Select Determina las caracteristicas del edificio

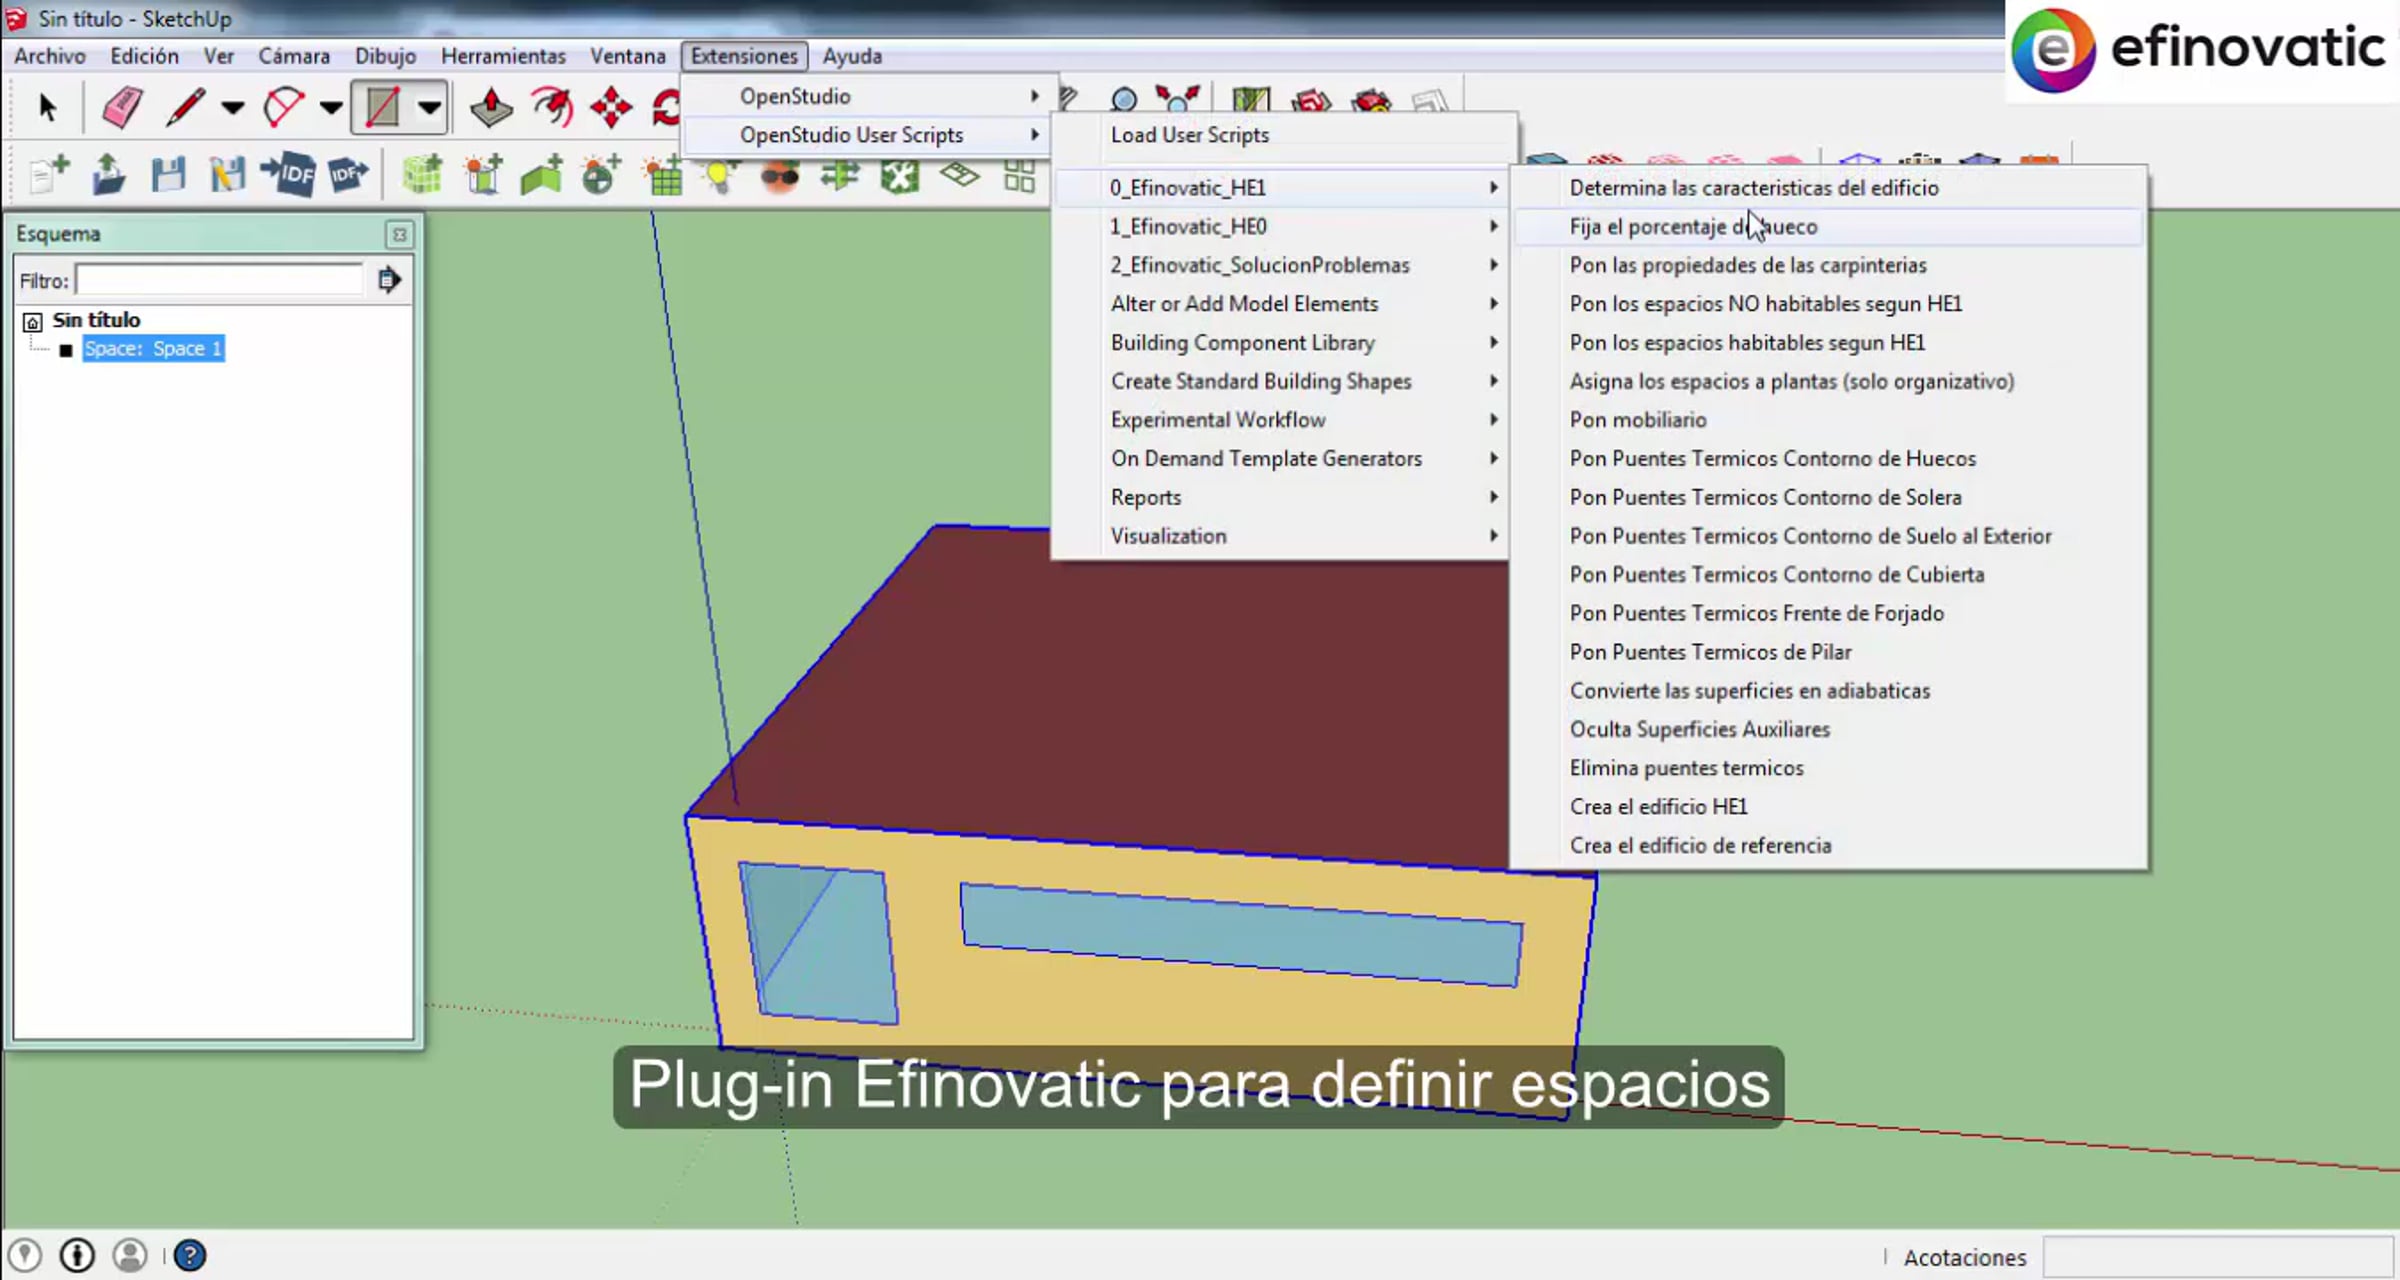pyautogui.click(x=1829, y=188)
